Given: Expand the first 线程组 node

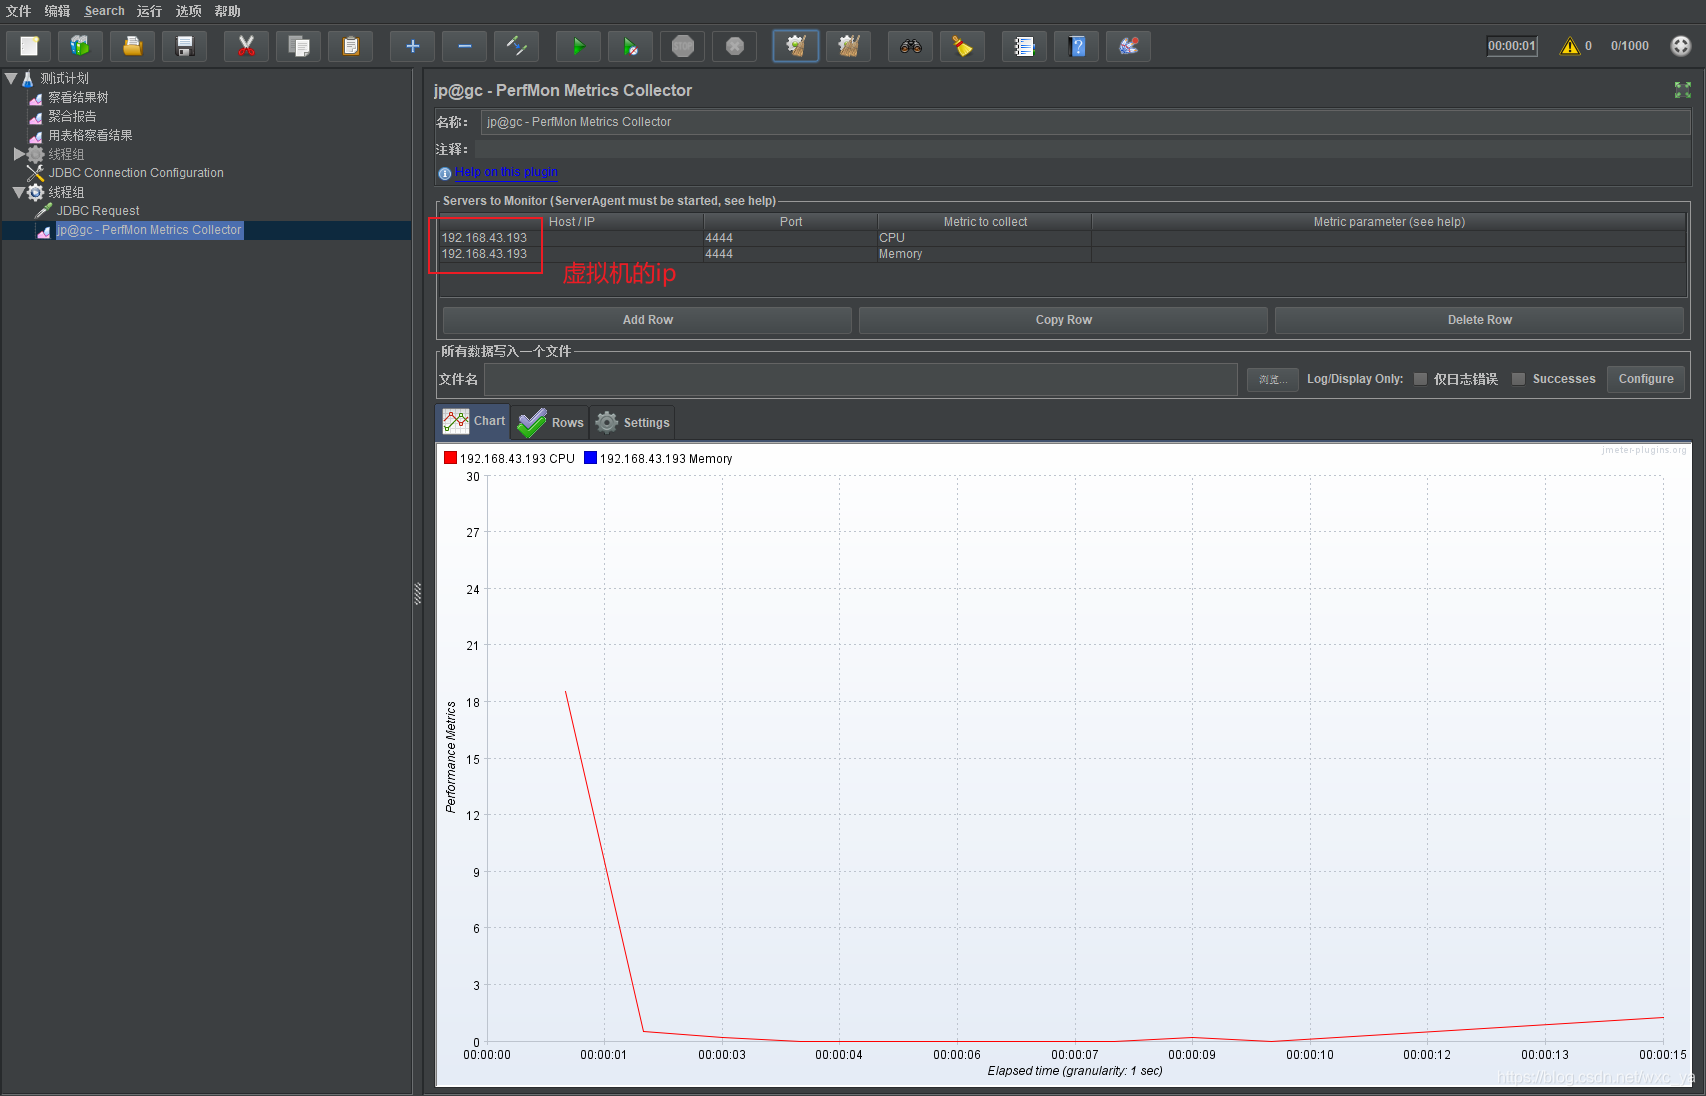Looking at the screenshot, I should [x=19, y=154].
